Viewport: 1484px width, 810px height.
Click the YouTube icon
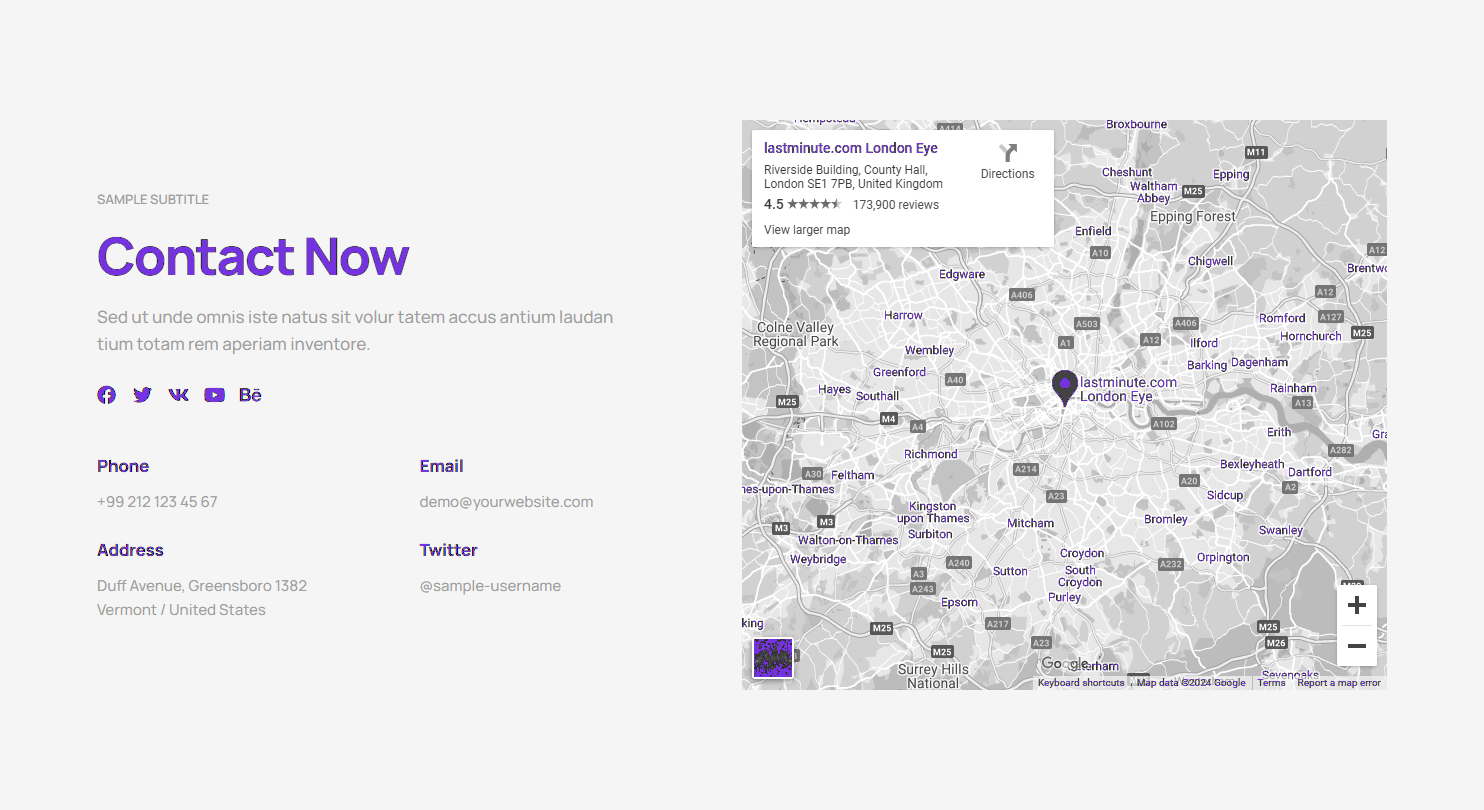(x=214, y=395)
